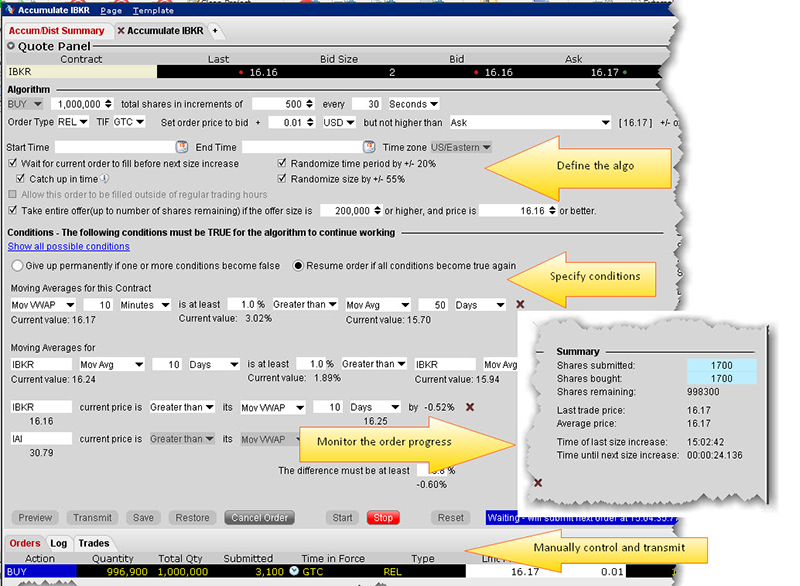Click the Restore button
This screenshot has height=586, width=800.
(192, 518)
